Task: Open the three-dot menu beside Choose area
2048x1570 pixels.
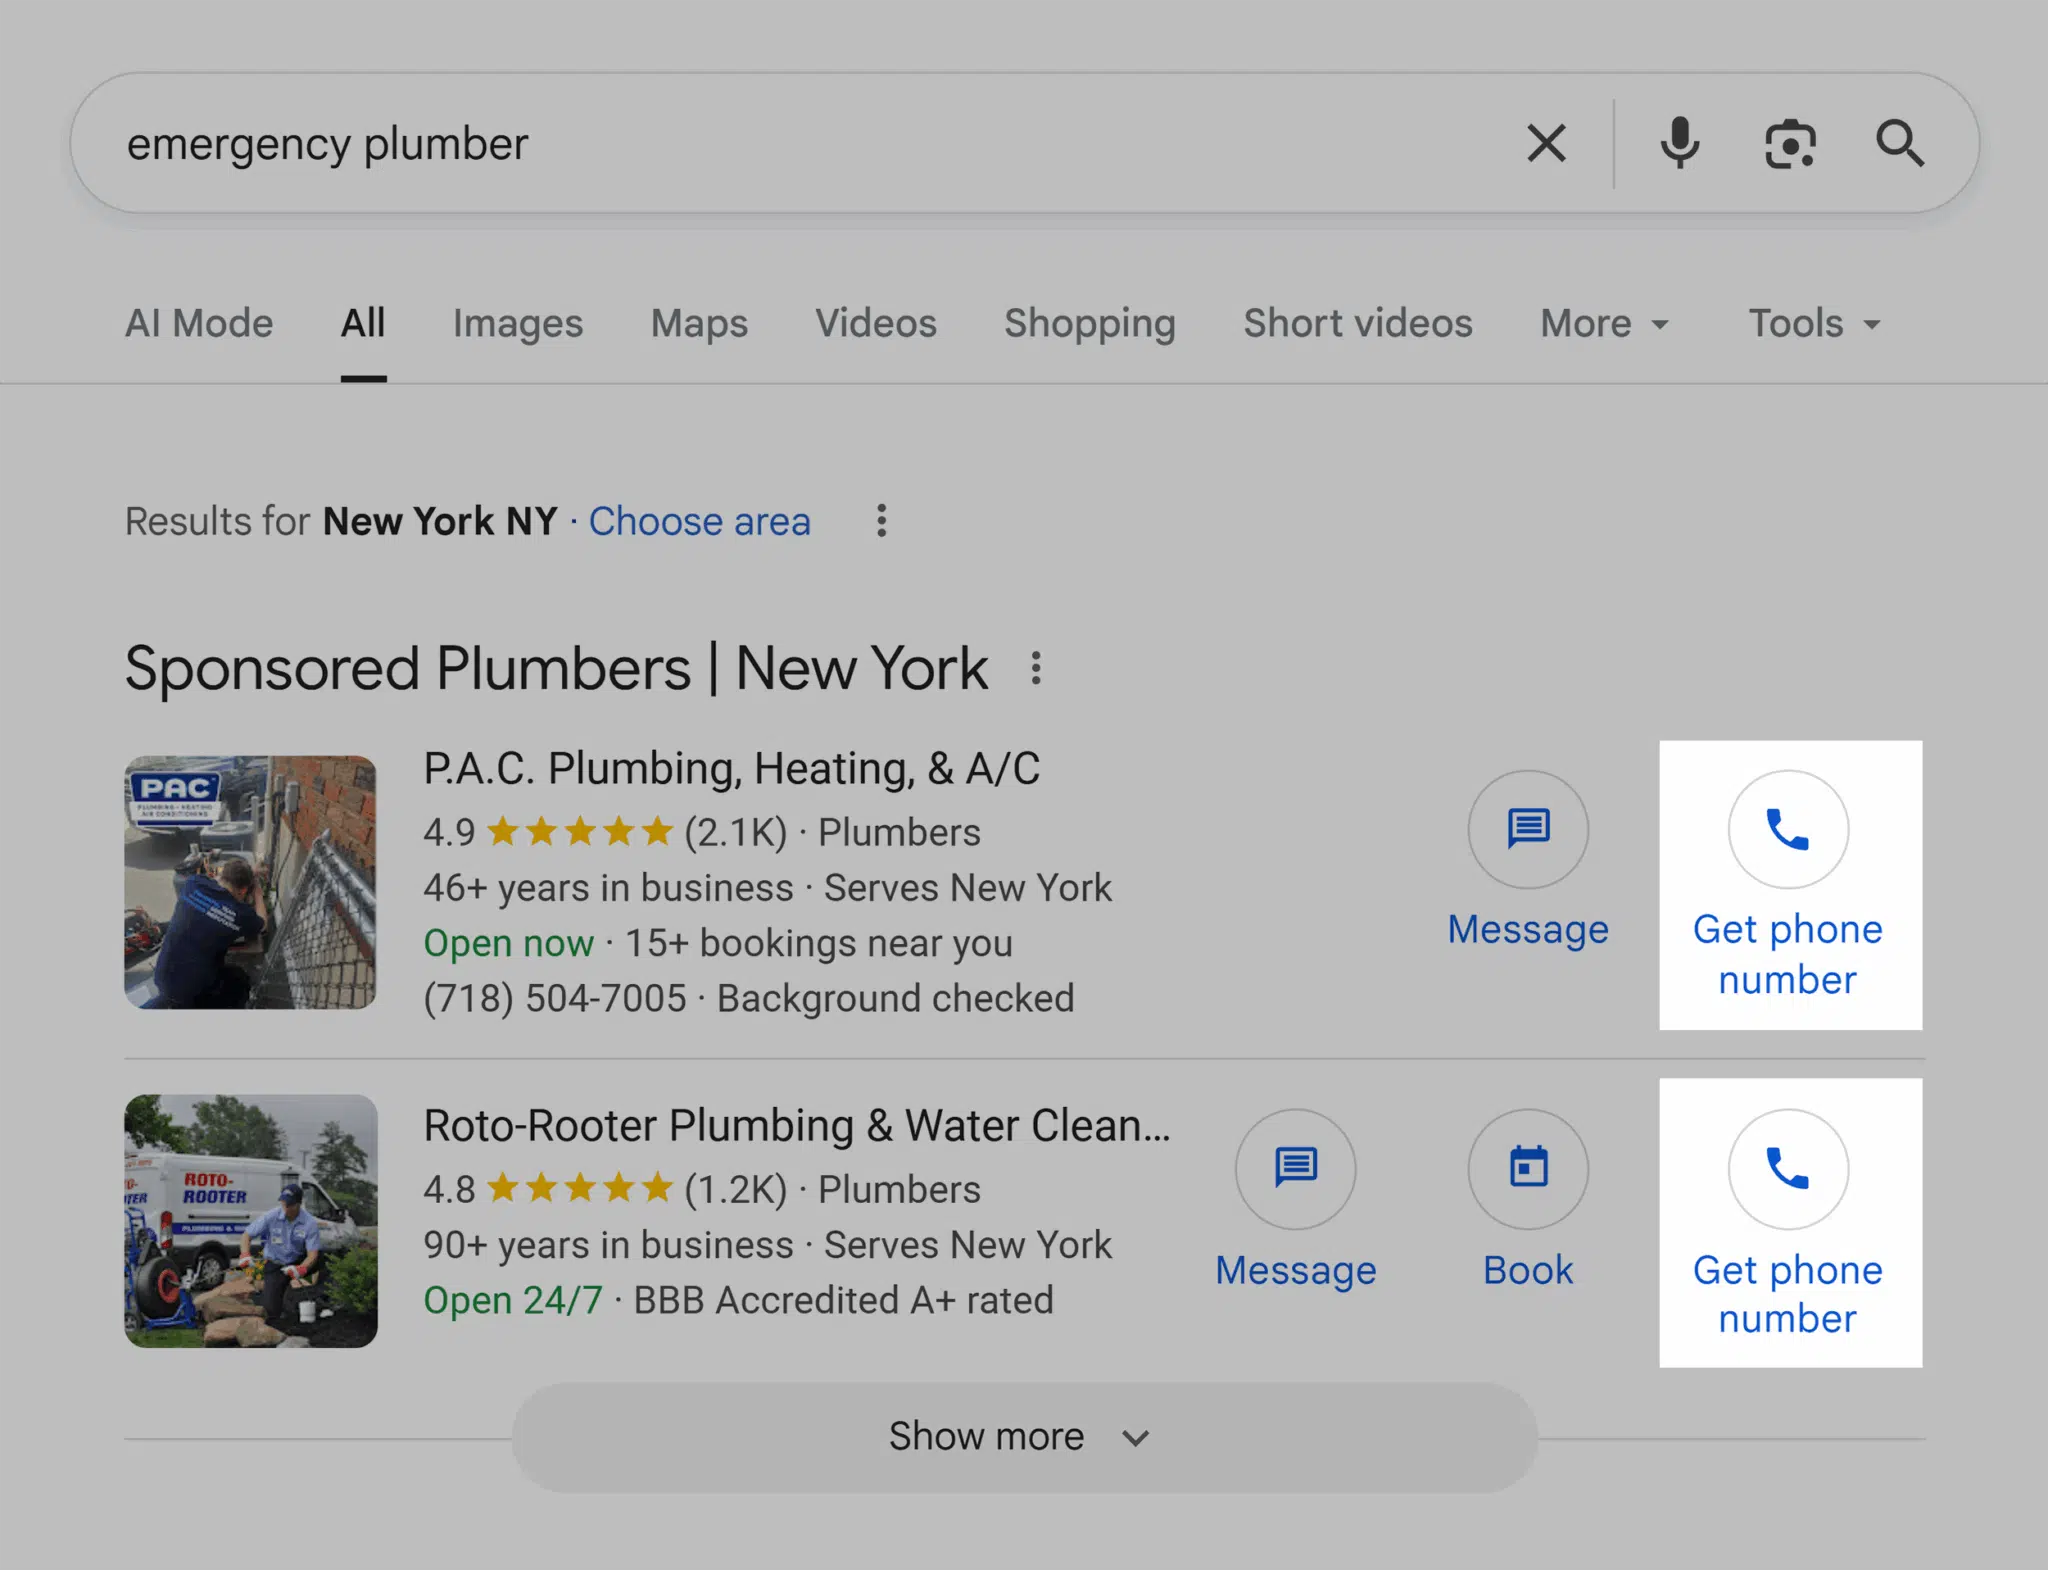Action: point(881,521)
